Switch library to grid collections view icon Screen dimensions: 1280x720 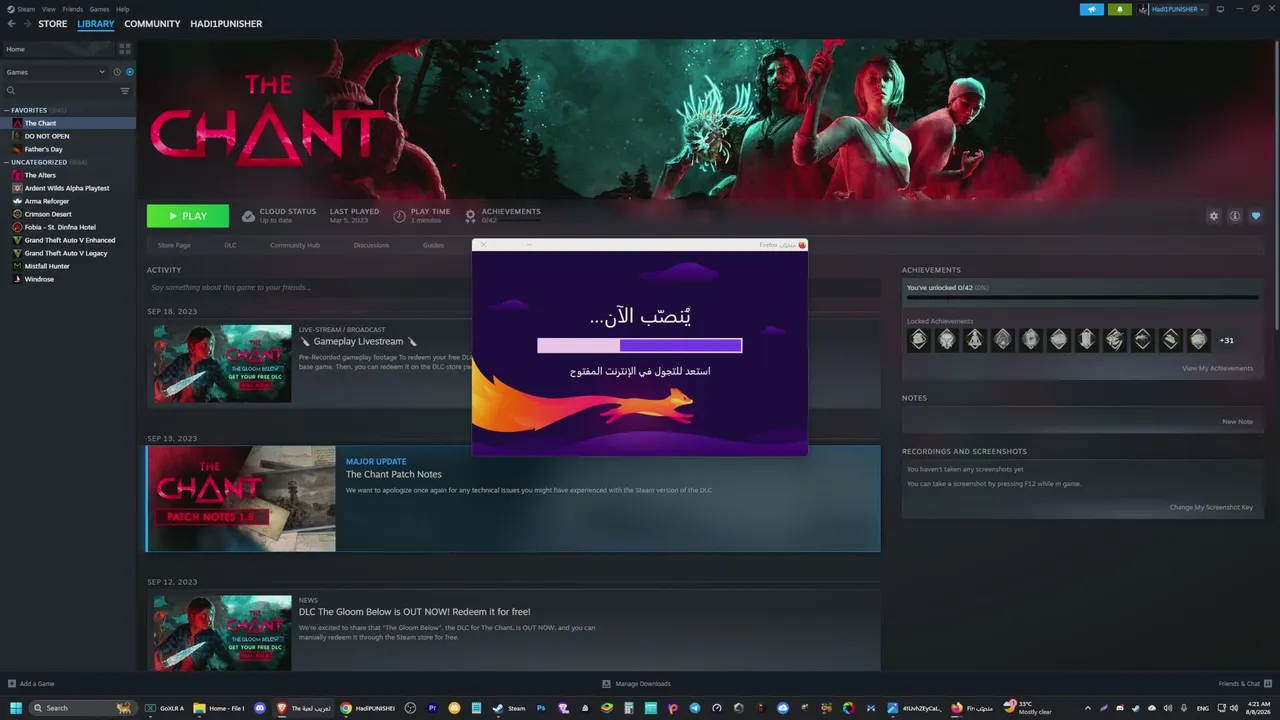[x=125, y=48]
